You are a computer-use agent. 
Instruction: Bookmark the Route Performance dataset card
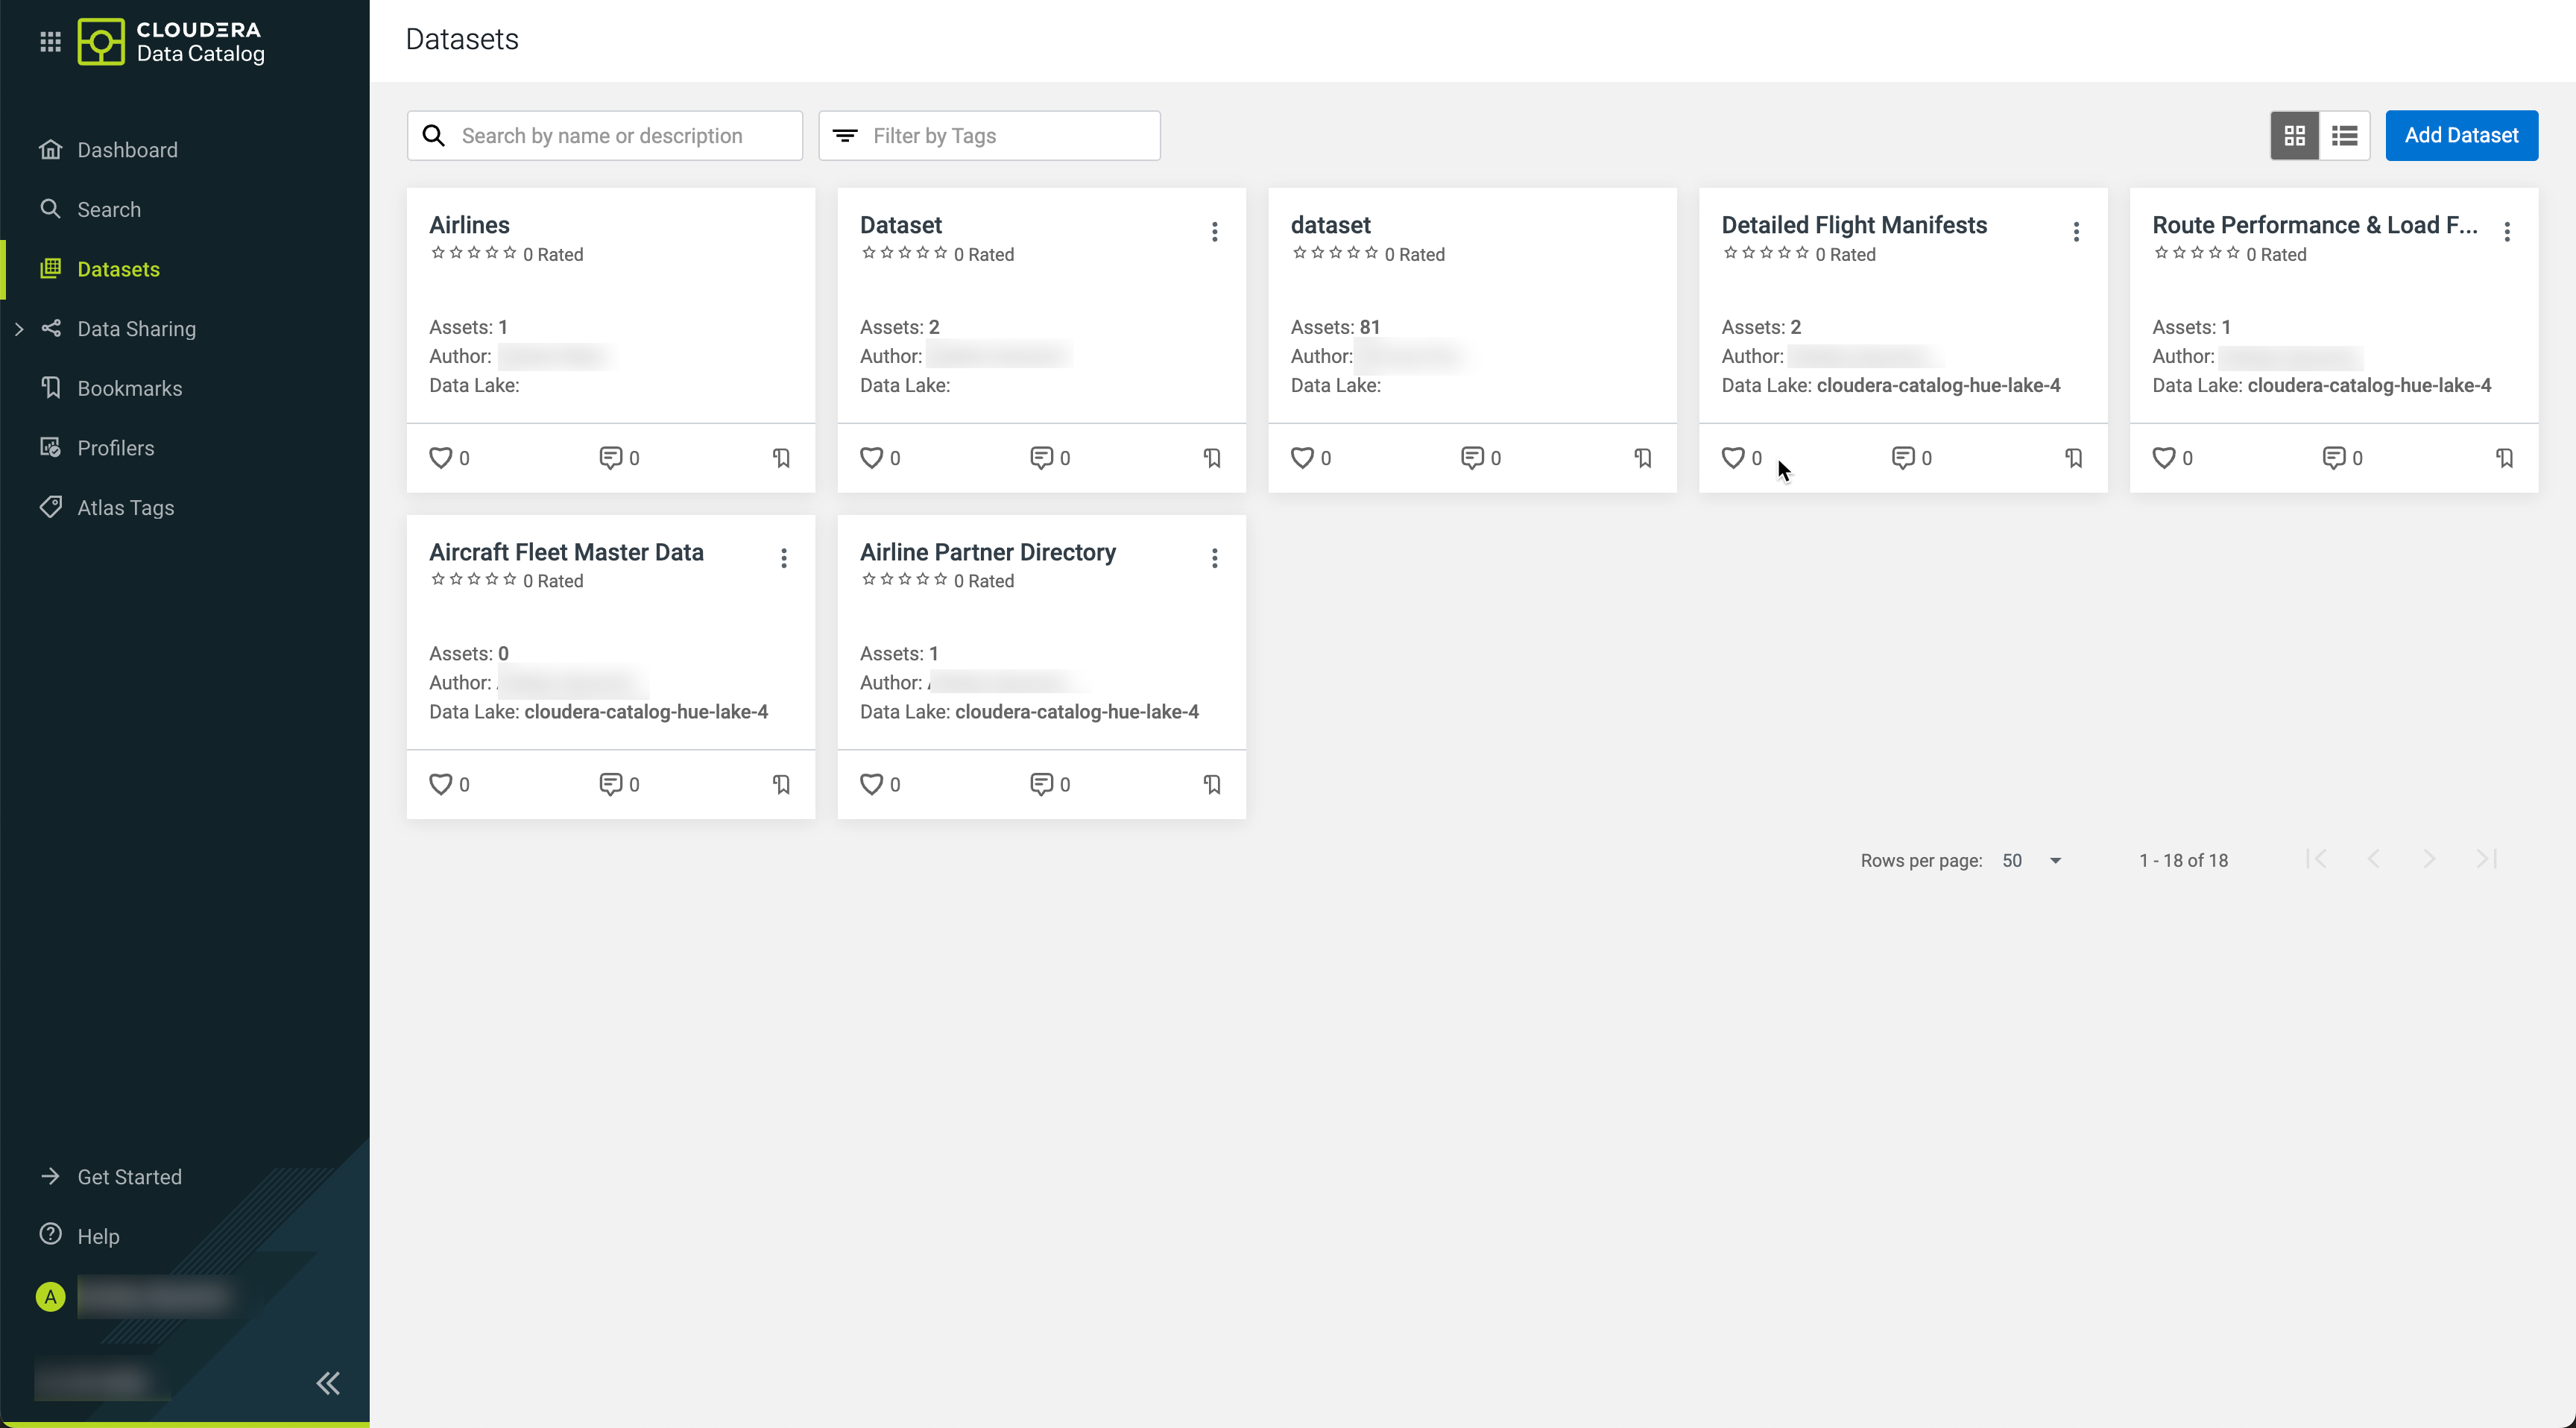pyautogui.click(x=2504, y=458)
